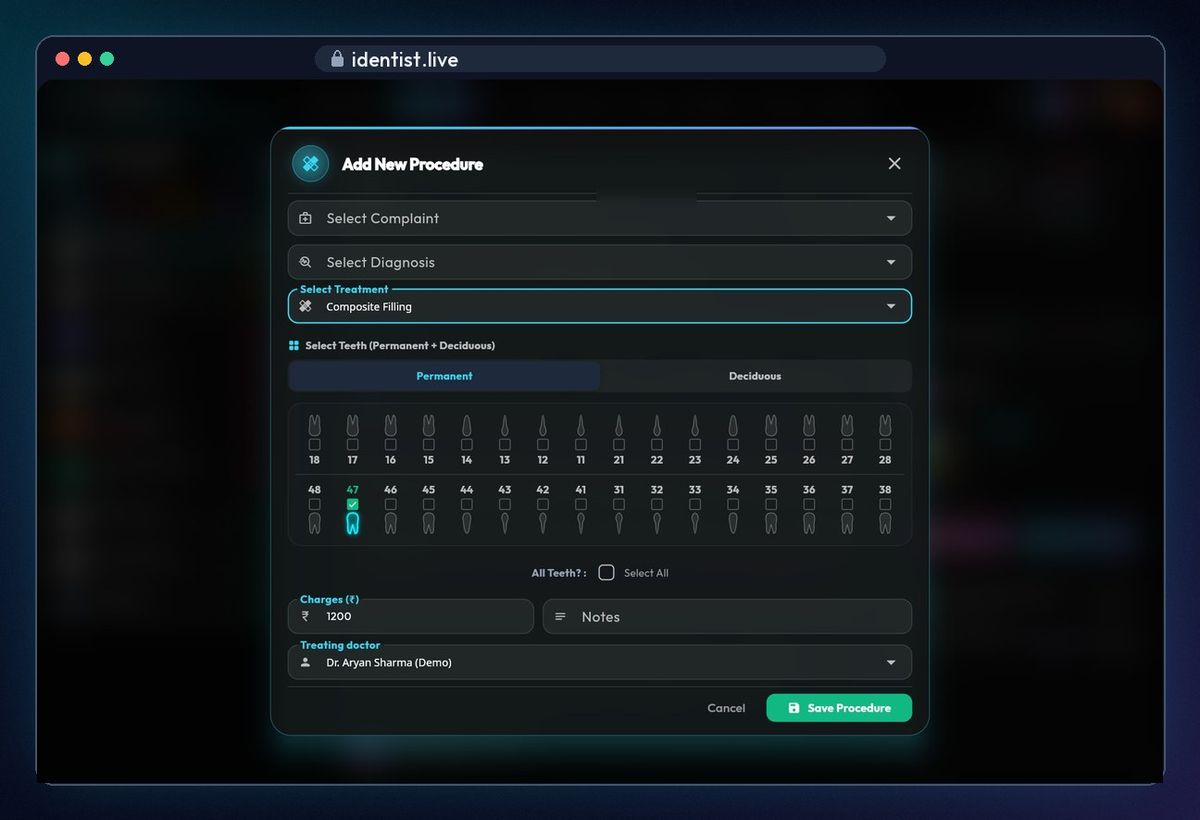Click tooth 18 molar icon
Viewport: 1200px width, 820px height.
[315, 425]
